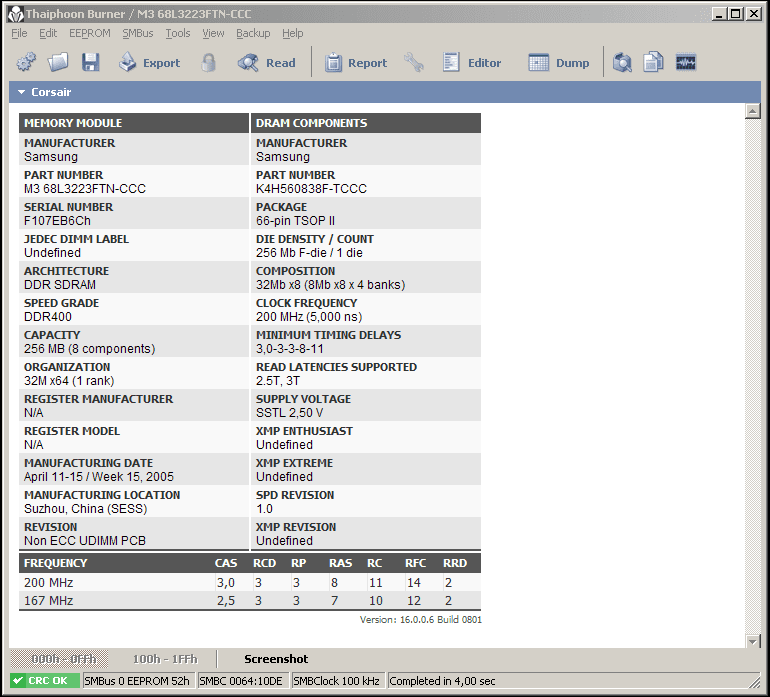Open settings via the gear icon

coord(26,62)
